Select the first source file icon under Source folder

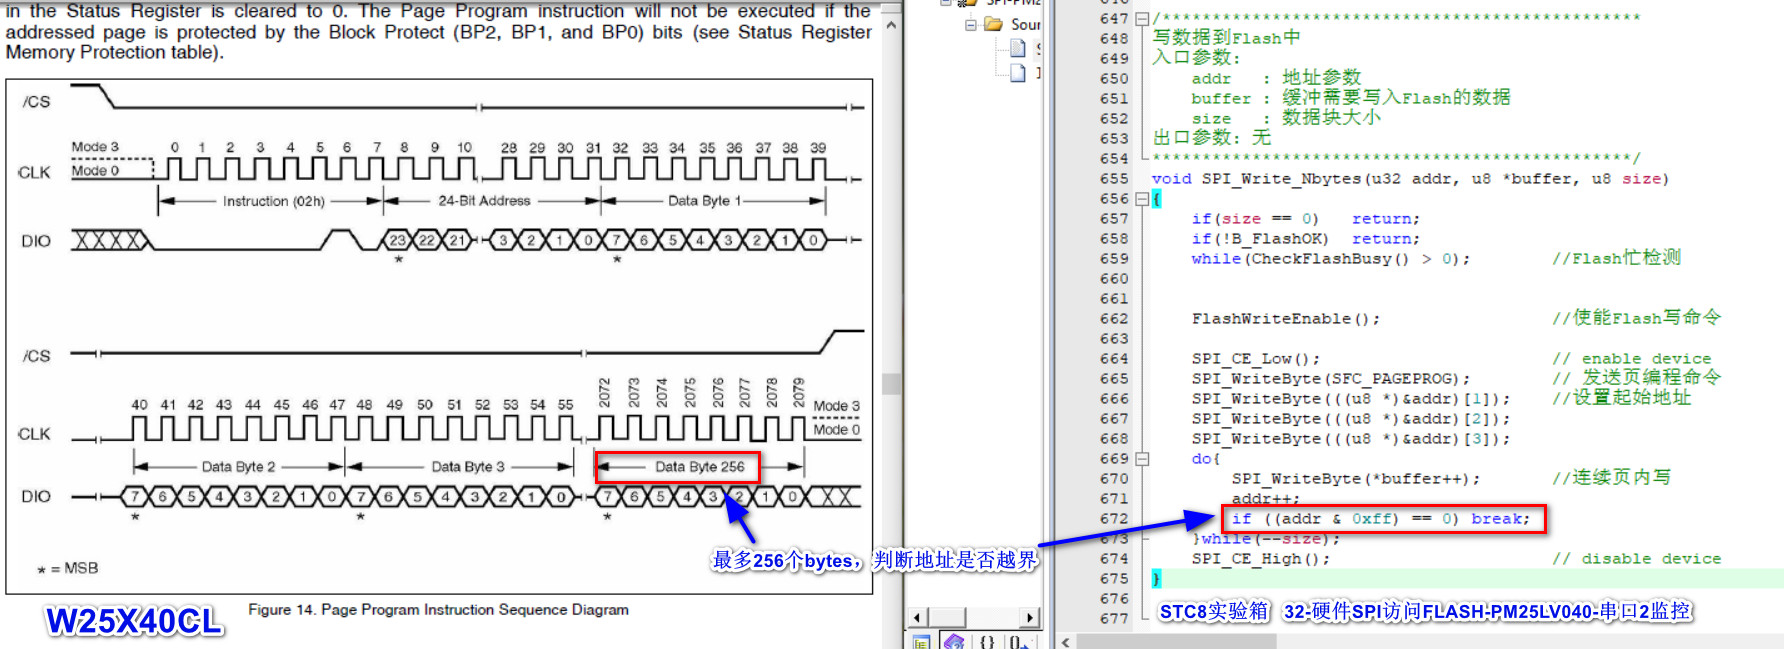1018,48
